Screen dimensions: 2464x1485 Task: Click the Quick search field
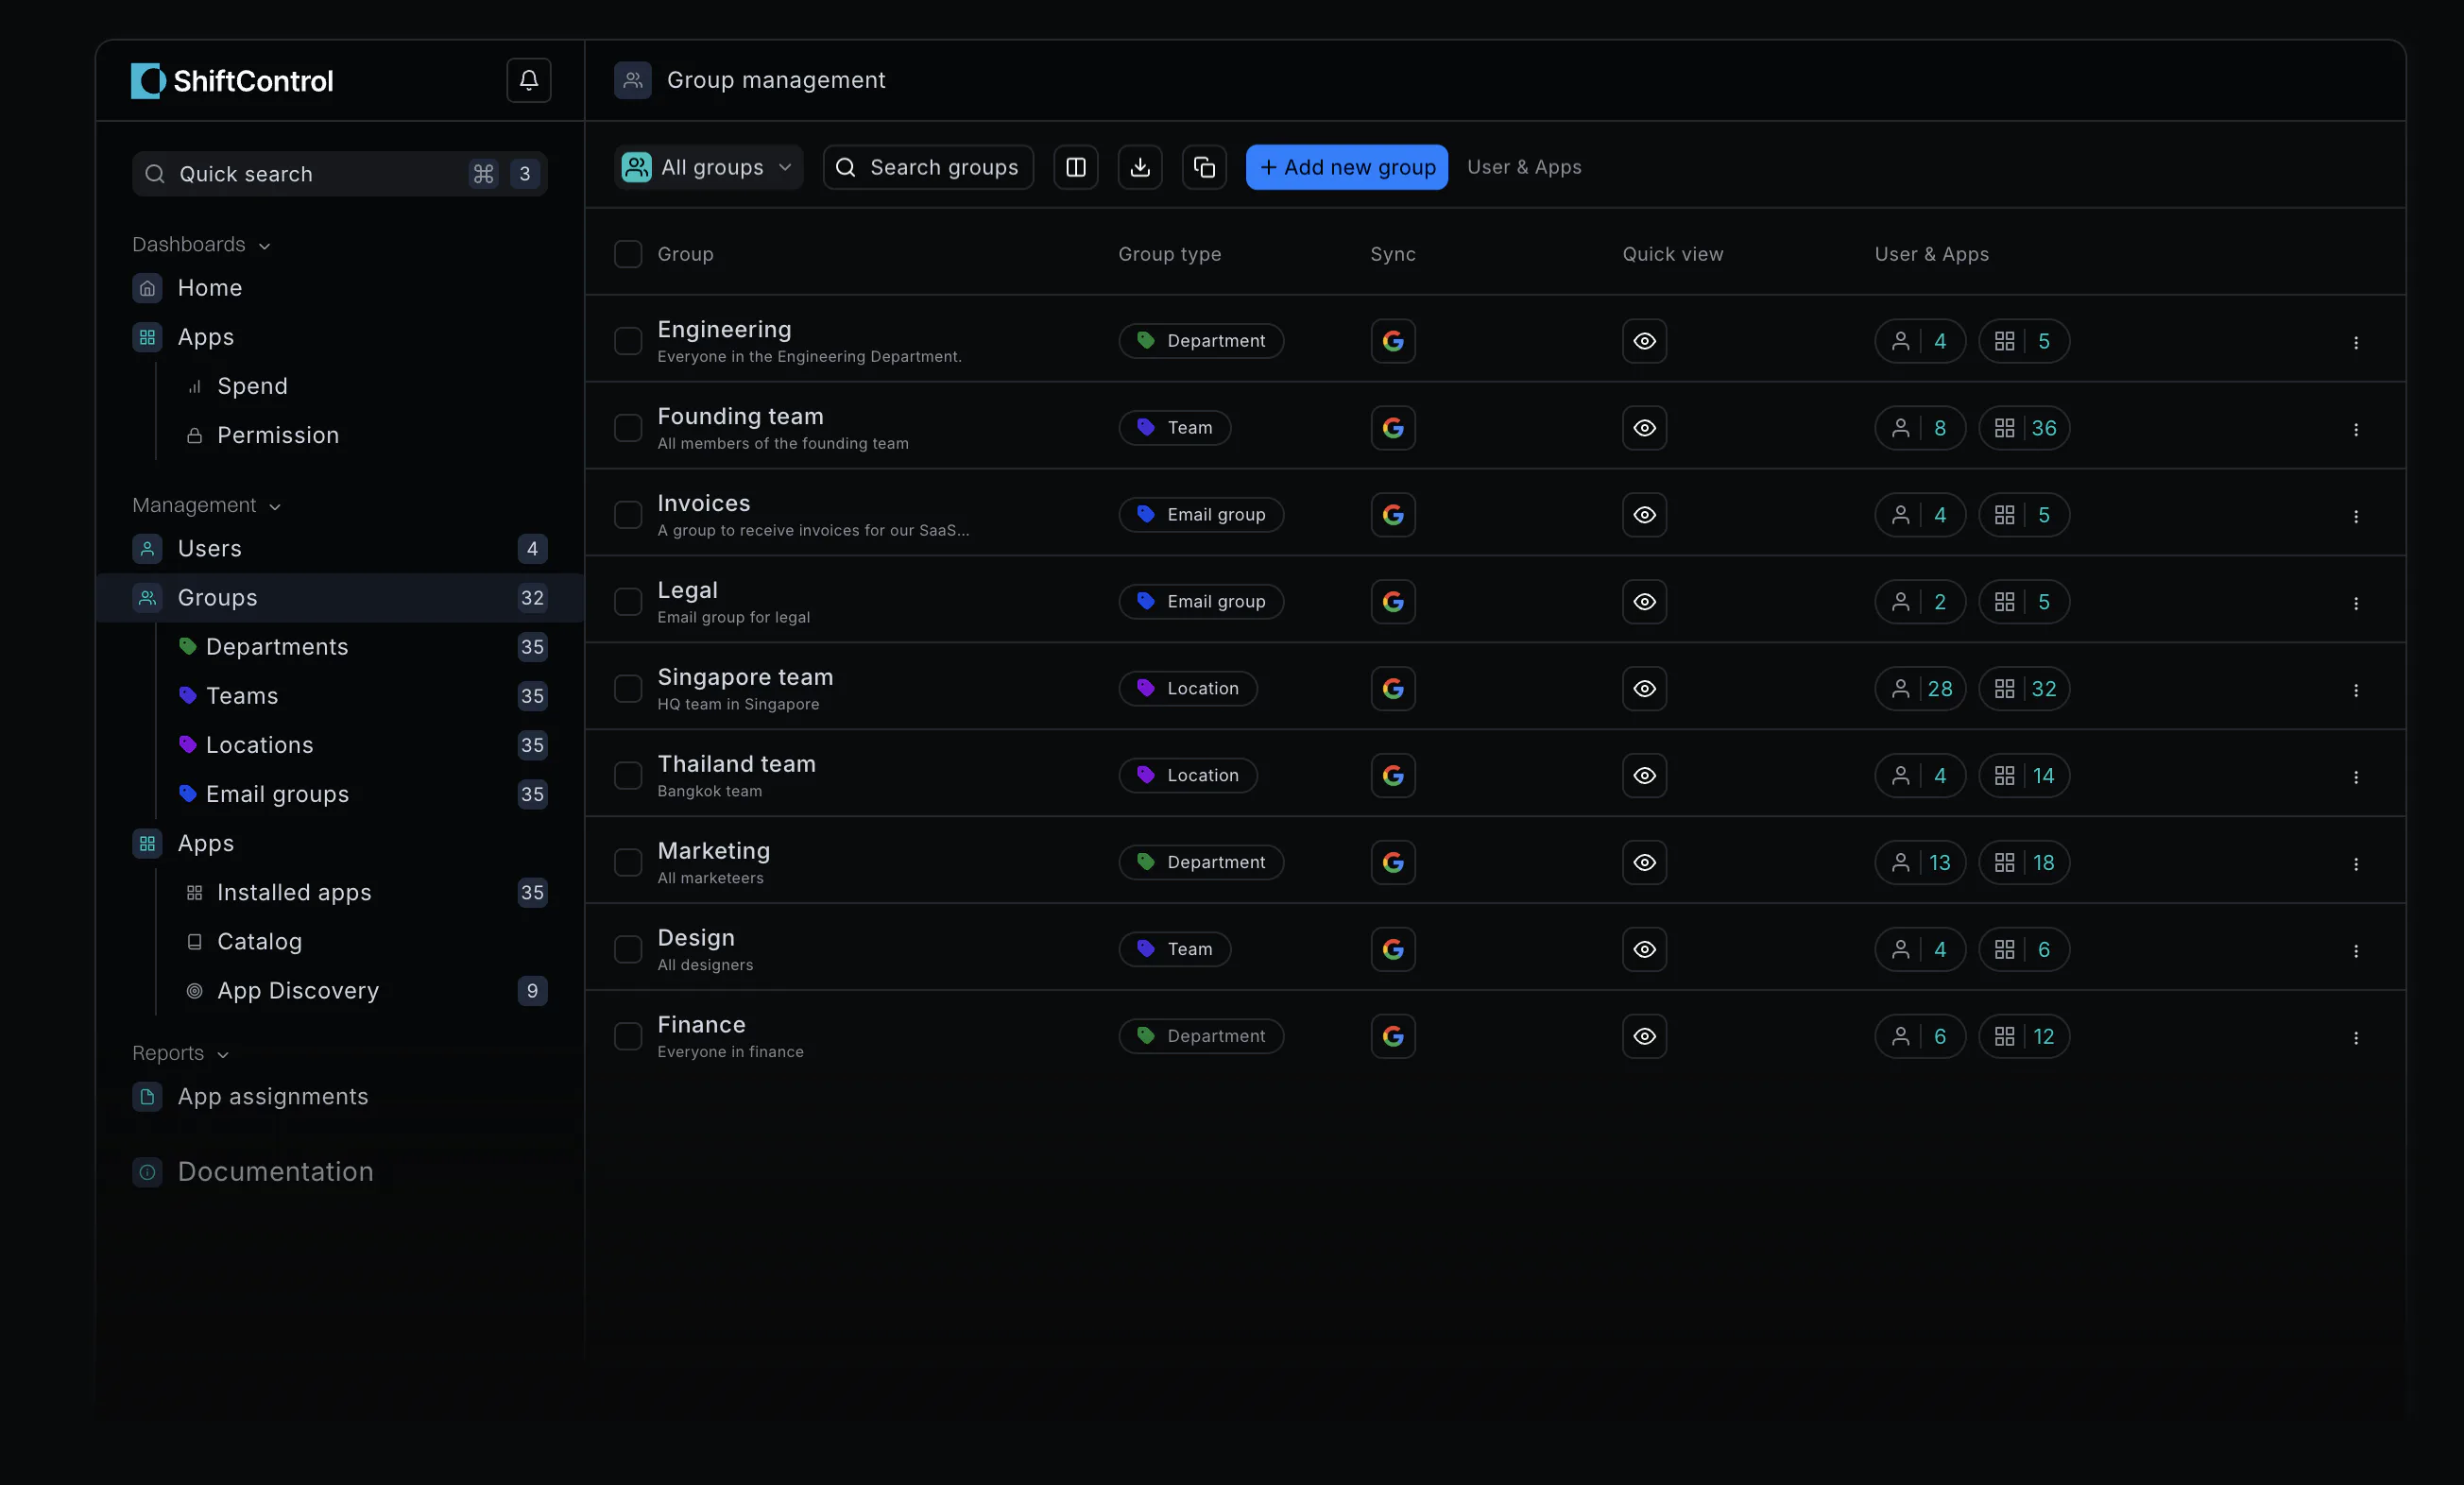[340, 174]
